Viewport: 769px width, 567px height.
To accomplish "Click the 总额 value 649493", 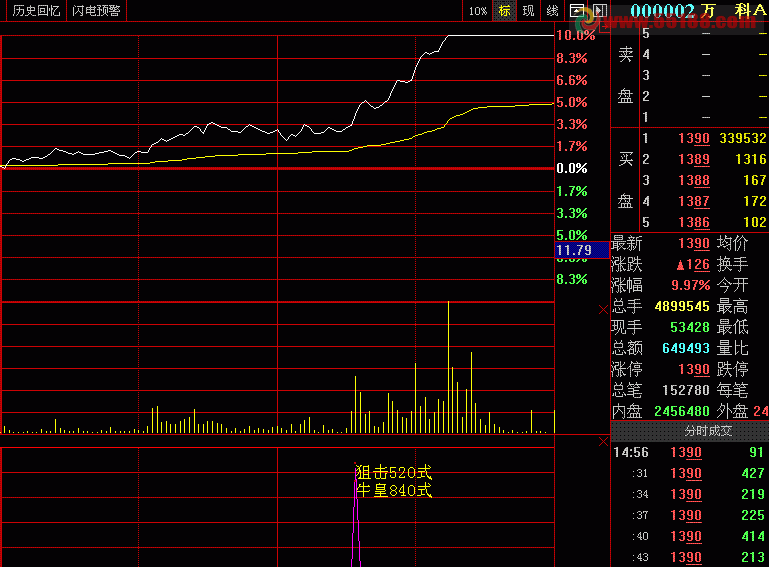I will 686,348.
